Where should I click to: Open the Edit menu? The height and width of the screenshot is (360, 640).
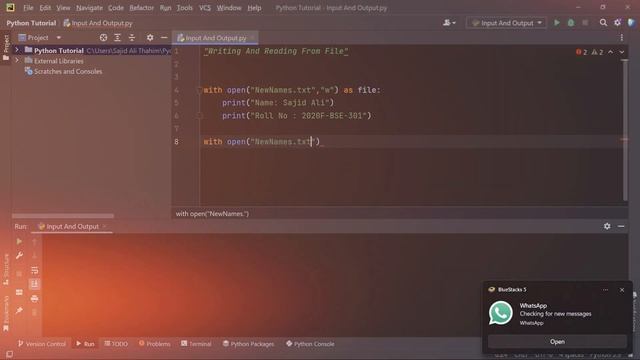[45, 8]
